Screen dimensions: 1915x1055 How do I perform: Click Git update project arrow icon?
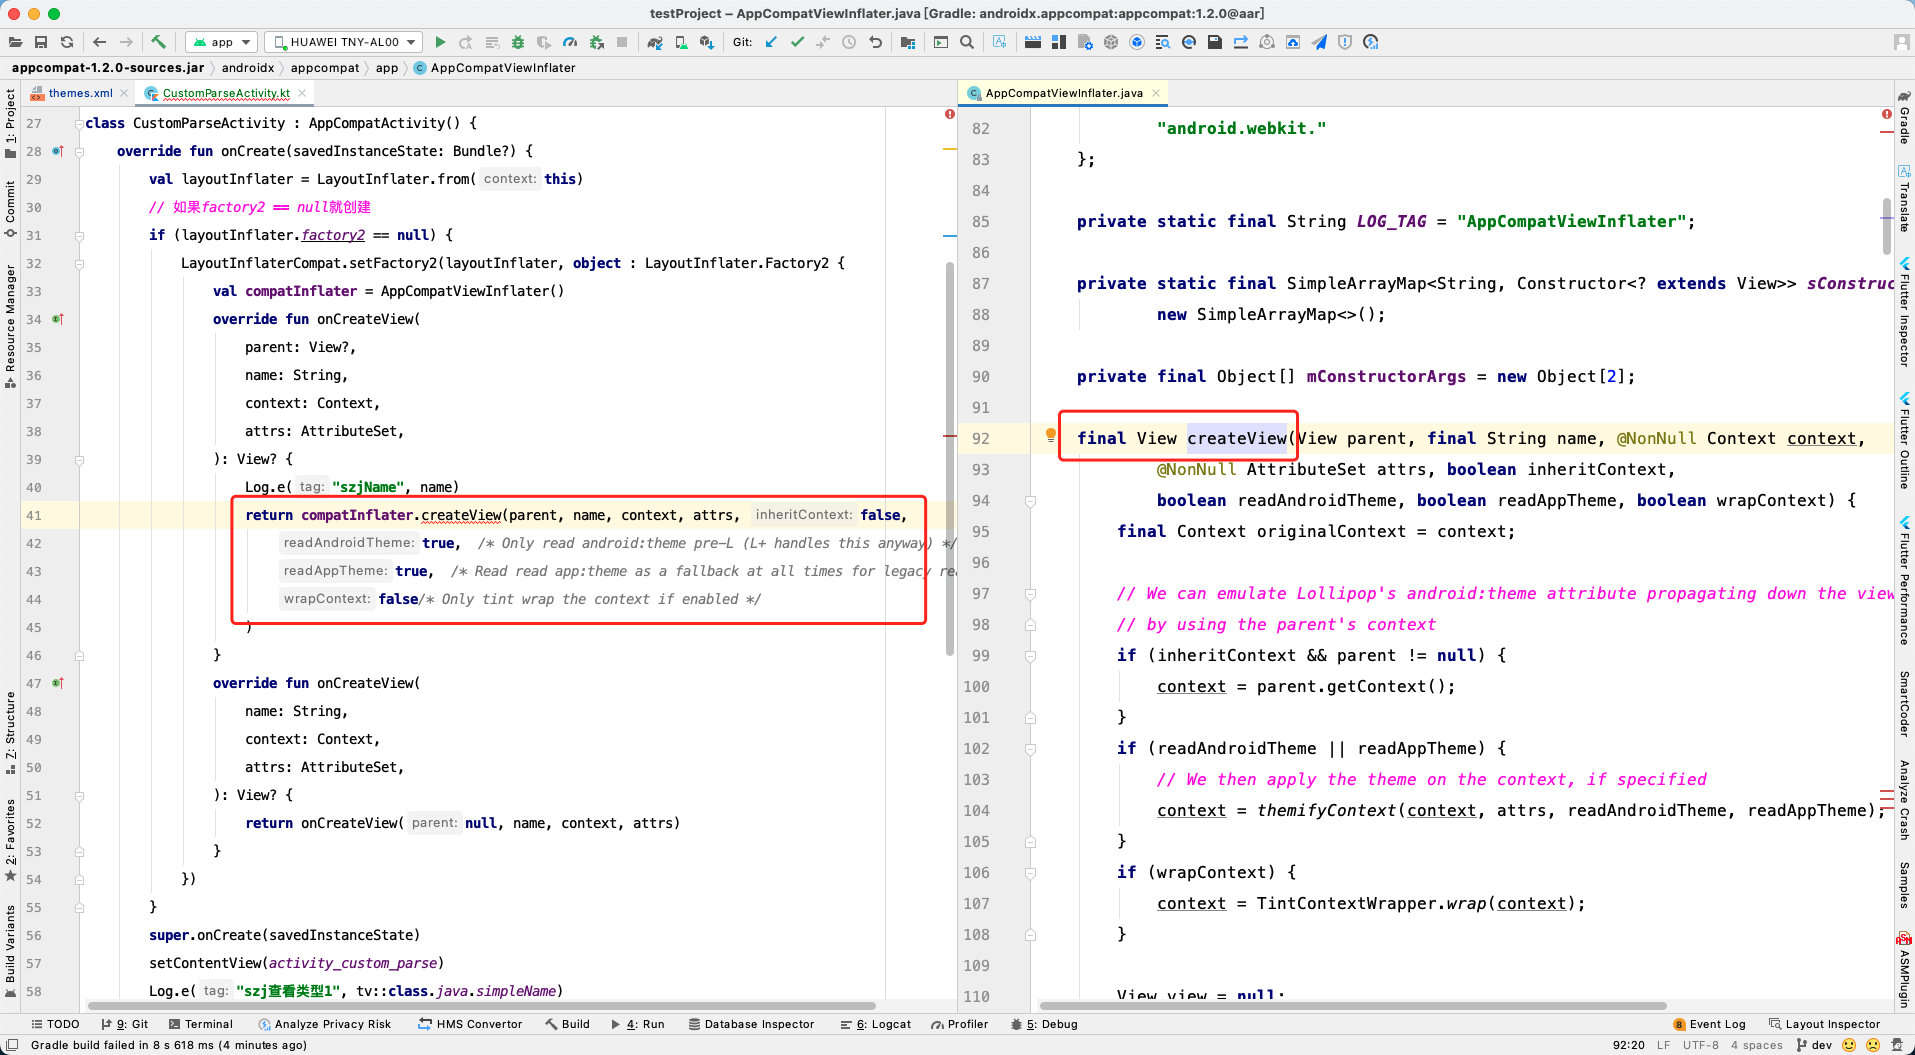coord(771,42)
